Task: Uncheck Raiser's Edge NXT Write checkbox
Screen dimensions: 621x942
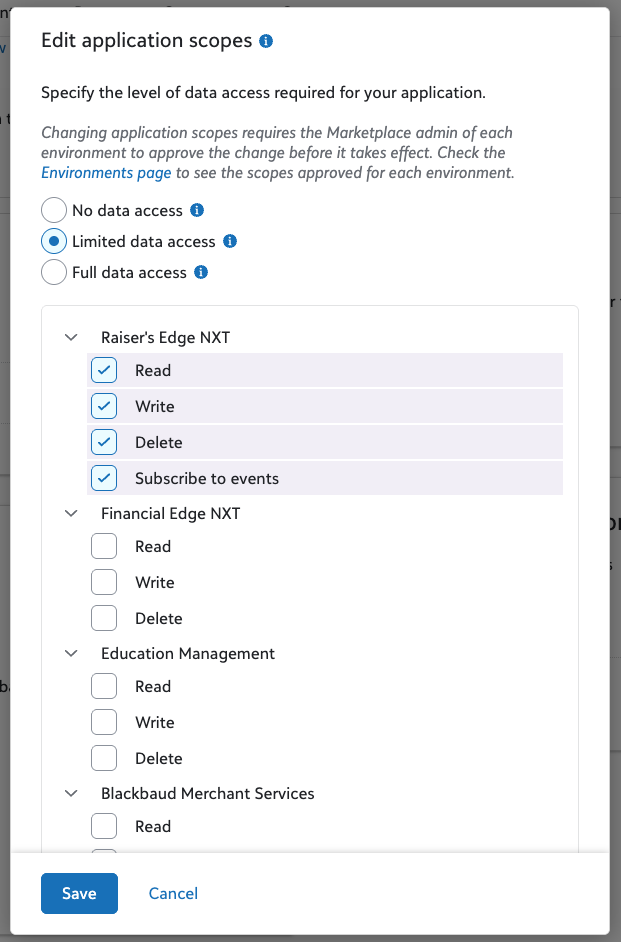Action: [104, 406]
